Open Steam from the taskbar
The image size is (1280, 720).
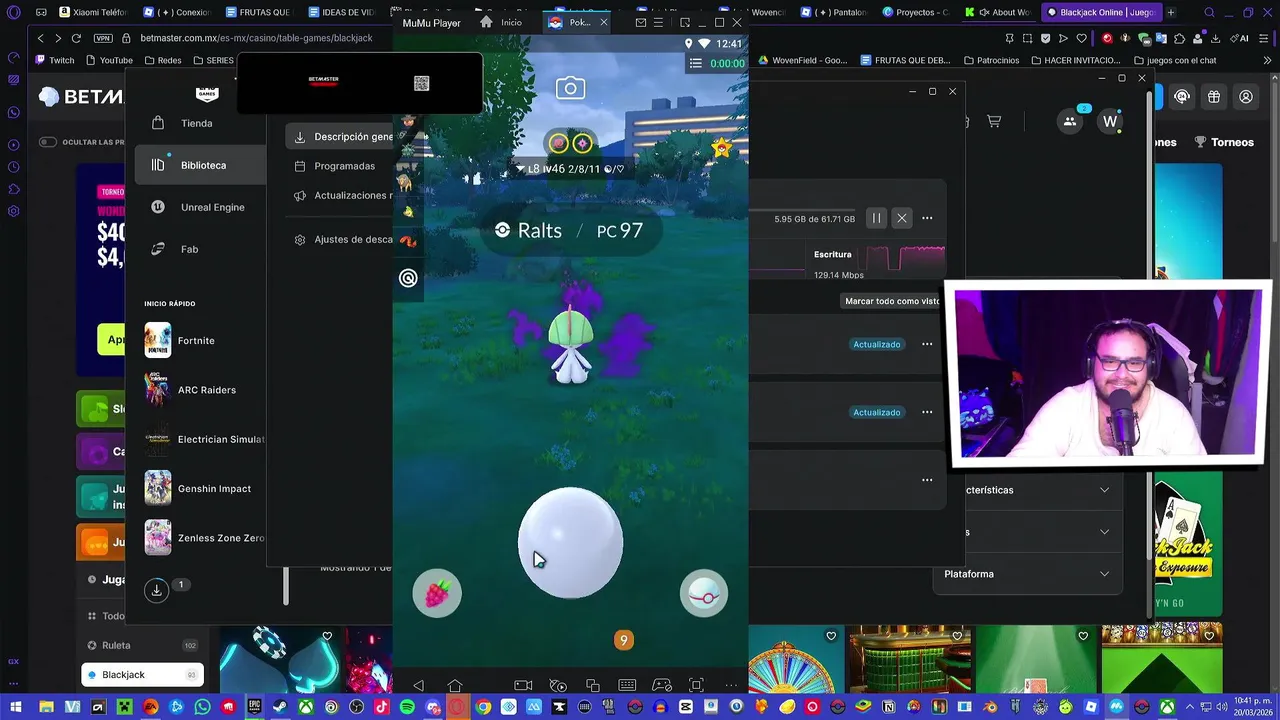tap(279, 707)
